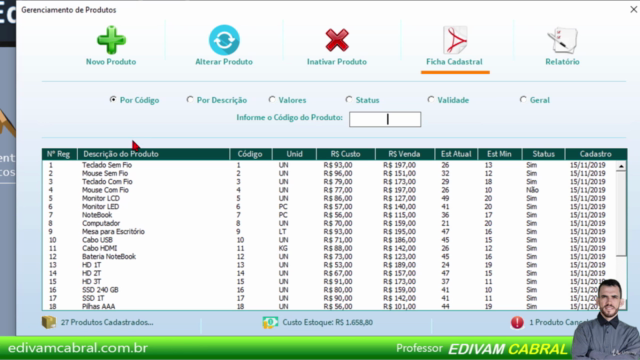The image size is (640, 360).
Task: Click the money icon beside Custo Estoque
Action: point(270,322)
